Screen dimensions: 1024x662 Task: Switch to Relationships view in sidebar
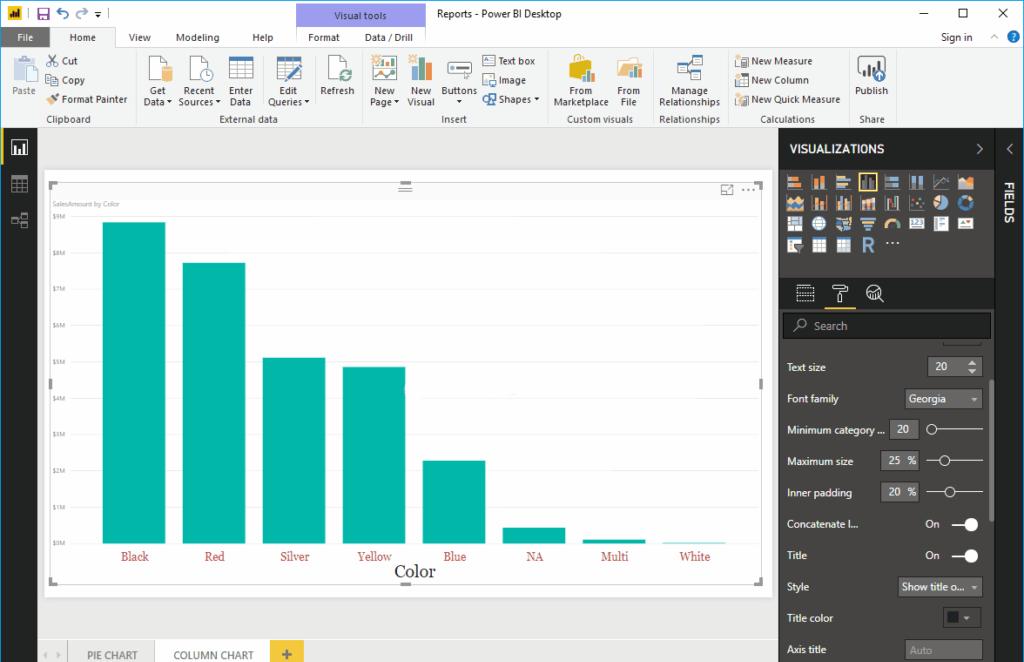point(20,220)
